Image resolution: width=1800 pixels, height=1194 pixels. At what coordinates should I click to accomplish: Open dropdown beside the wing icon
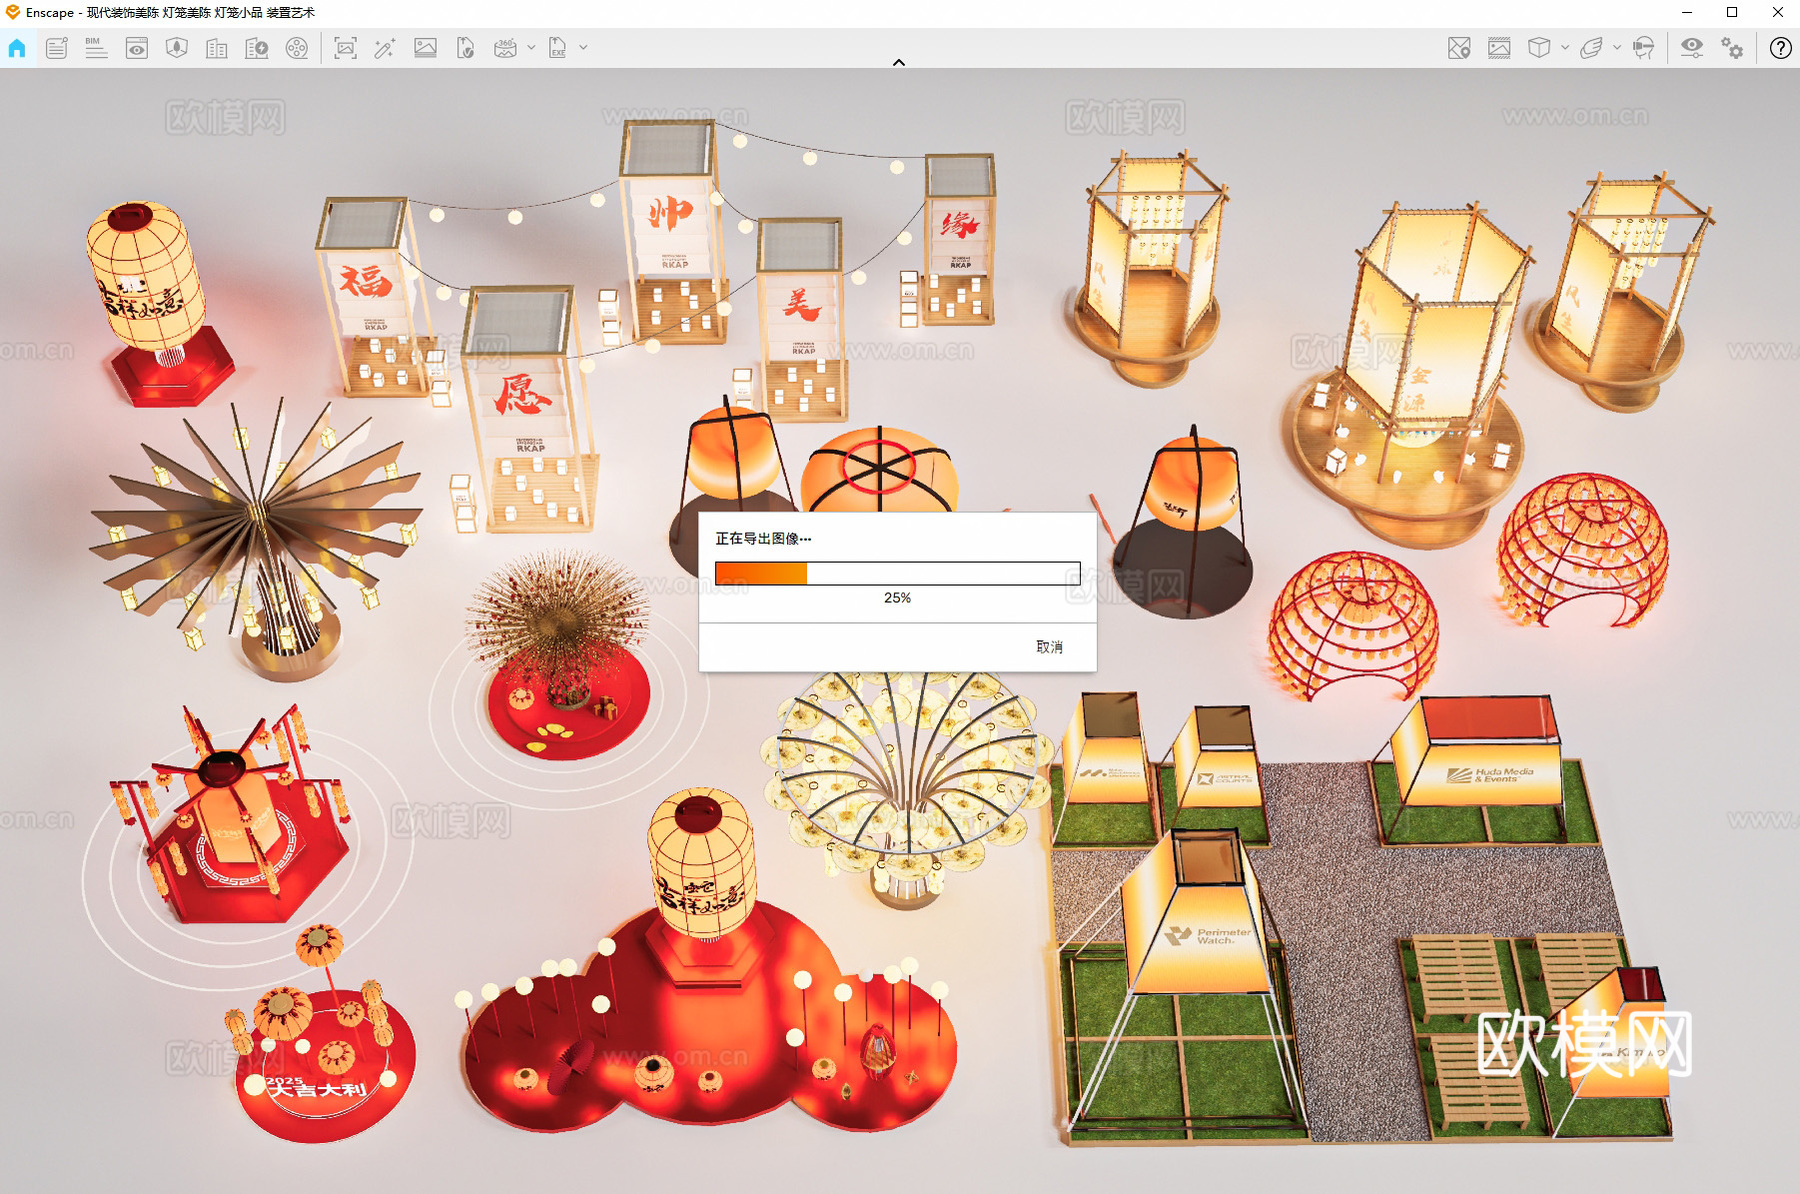tap(1617, 47)
